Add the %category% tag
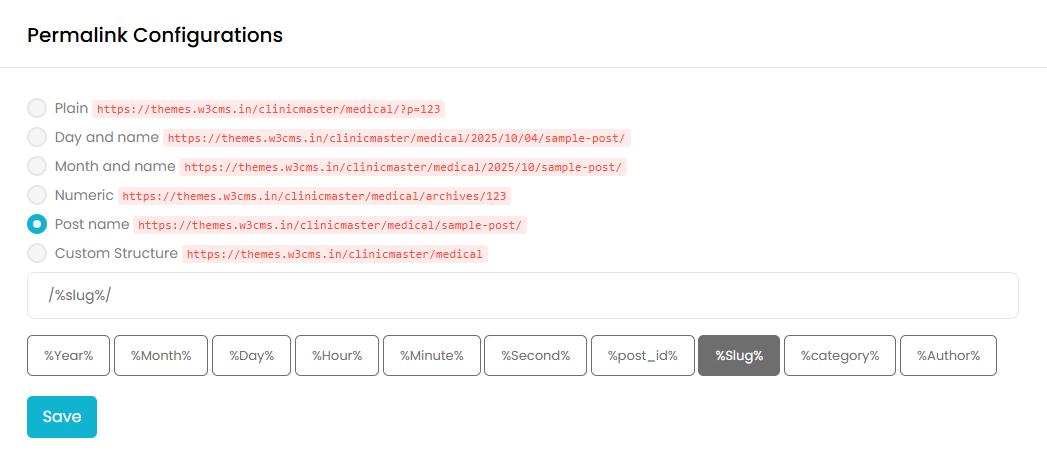 point(840,356)
